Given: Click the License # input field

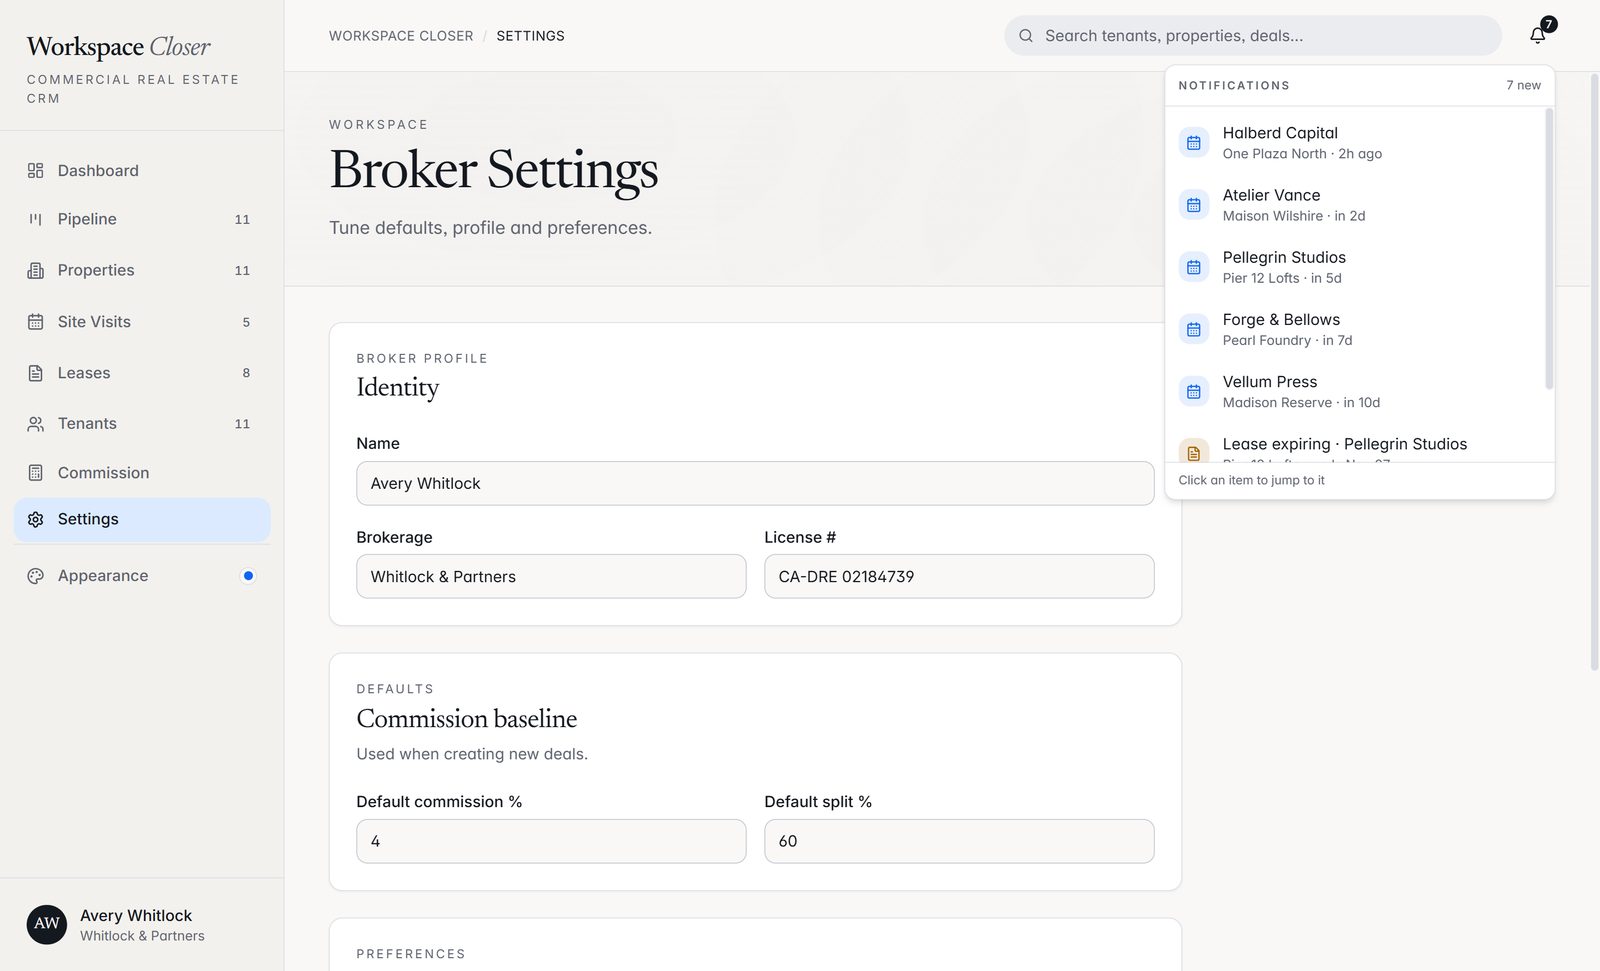Looking at the screenshot, I should [x=959, y=576].
